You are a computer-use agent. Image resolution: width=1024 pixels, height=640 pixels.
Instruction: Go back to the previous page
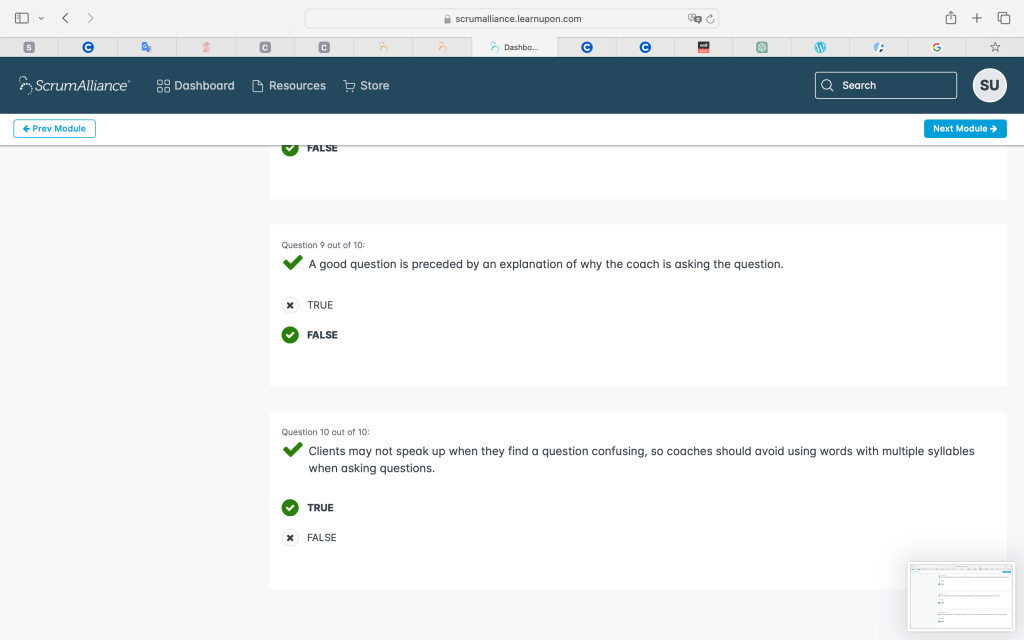click(65, 18)
